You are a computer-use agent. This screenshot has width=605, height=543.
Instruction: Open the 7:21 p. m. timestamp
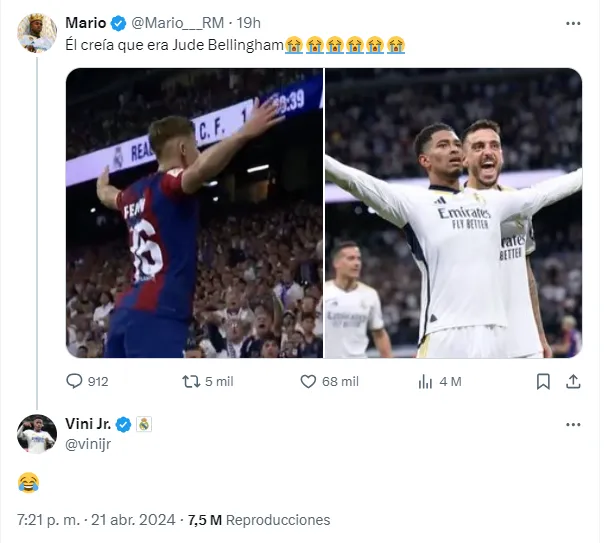[x=54, y=520]
